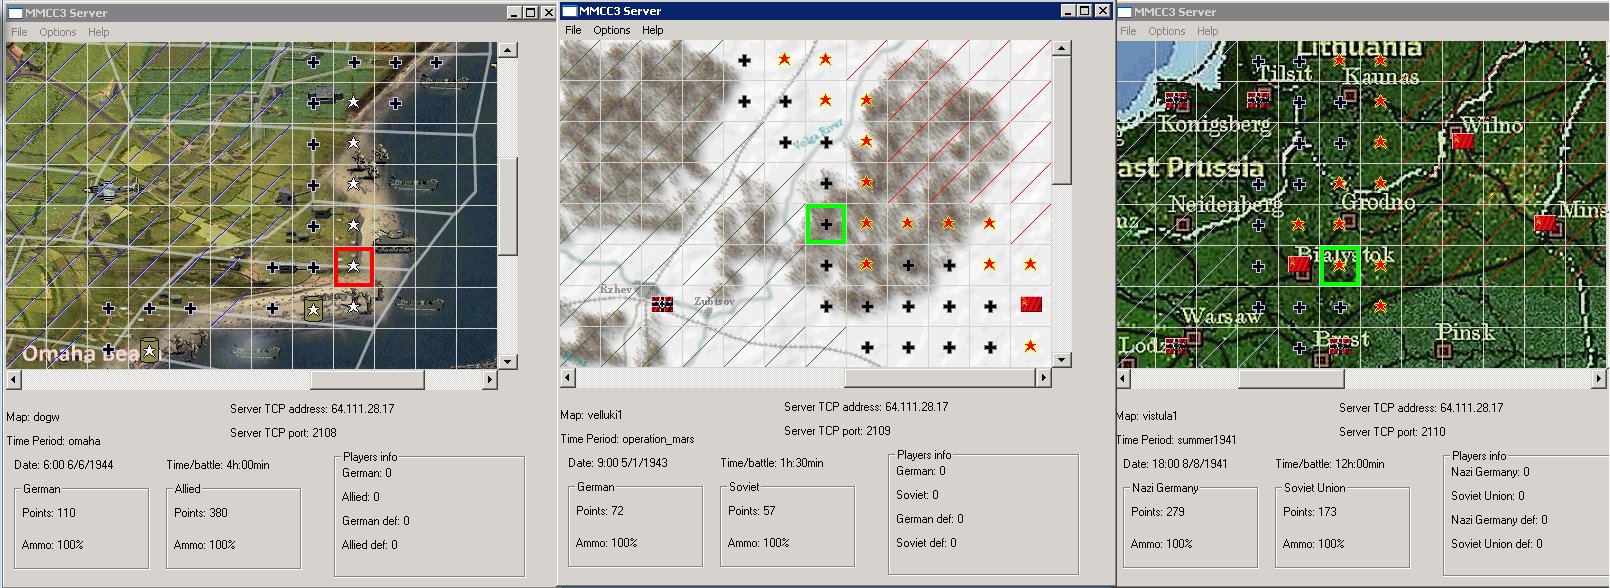Screen dimensions: 1610x588
Task: Click the Soviet flag at Wilno
Action: point(1463,141)
